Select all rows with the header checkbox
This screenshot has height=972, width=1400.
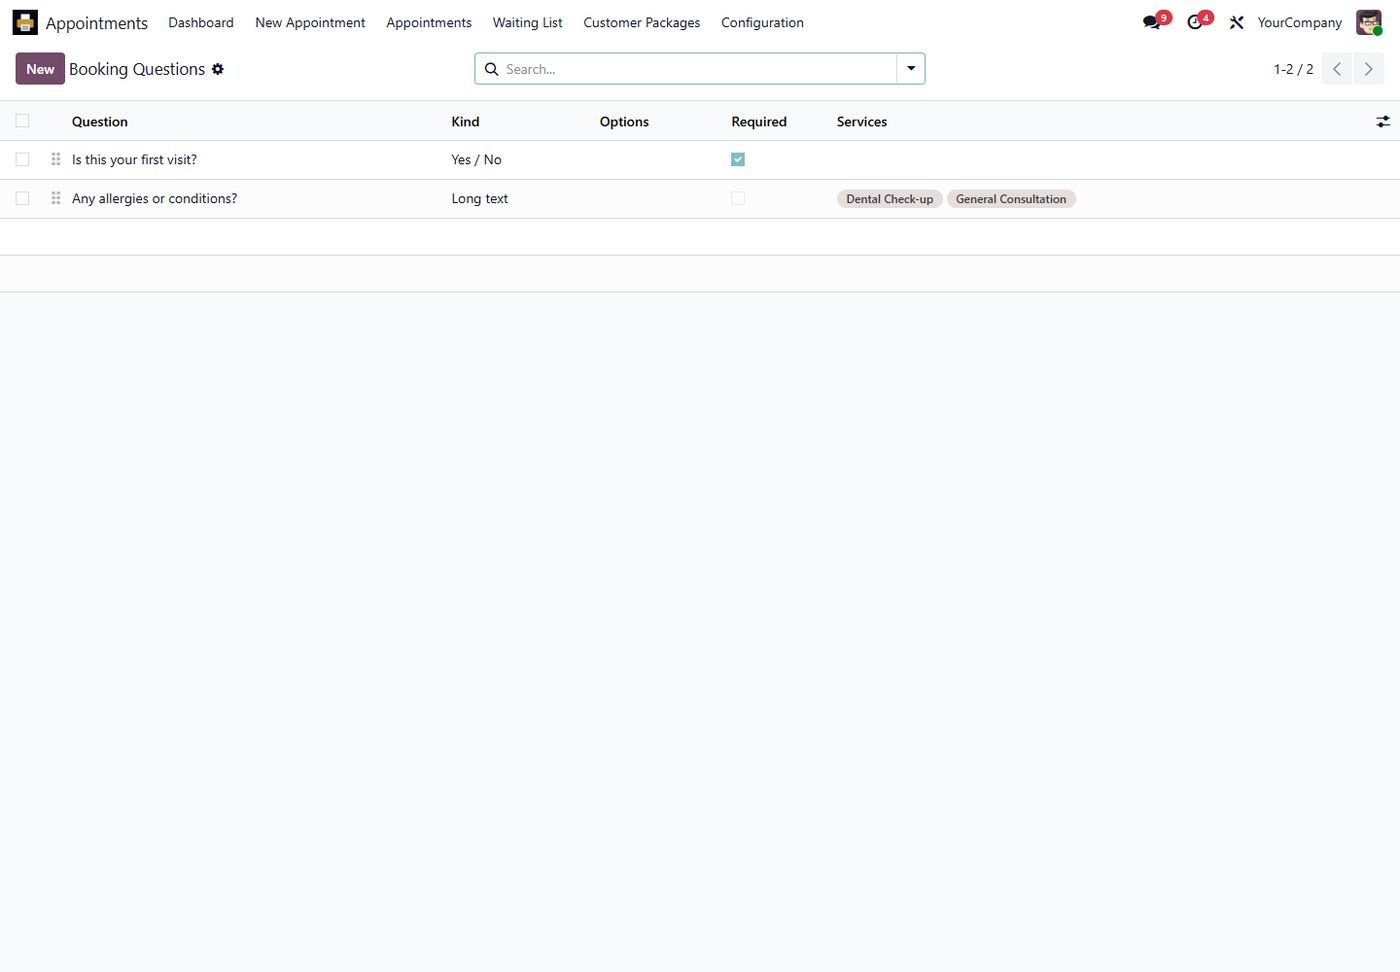22,121
